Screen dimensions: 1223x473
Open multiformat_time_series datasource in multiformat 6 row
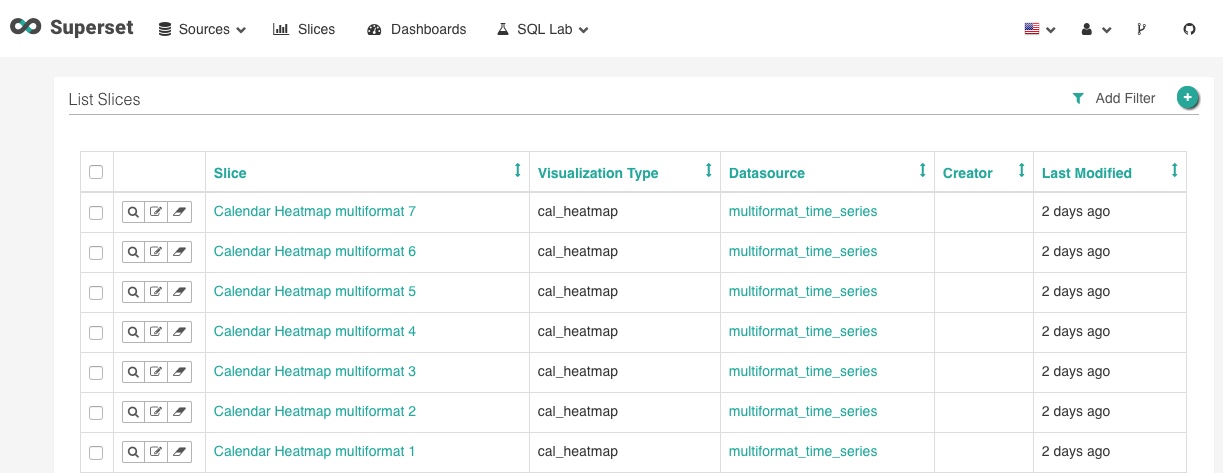coord(803,251)
